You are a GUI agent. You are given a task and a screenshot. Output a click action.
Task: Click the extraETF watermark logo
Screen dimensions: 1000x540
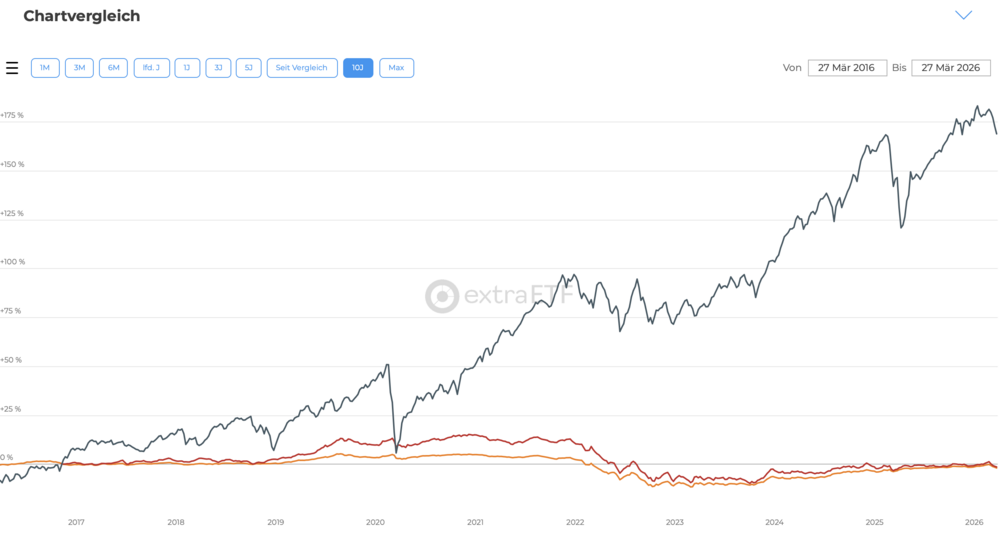[499, 297]
